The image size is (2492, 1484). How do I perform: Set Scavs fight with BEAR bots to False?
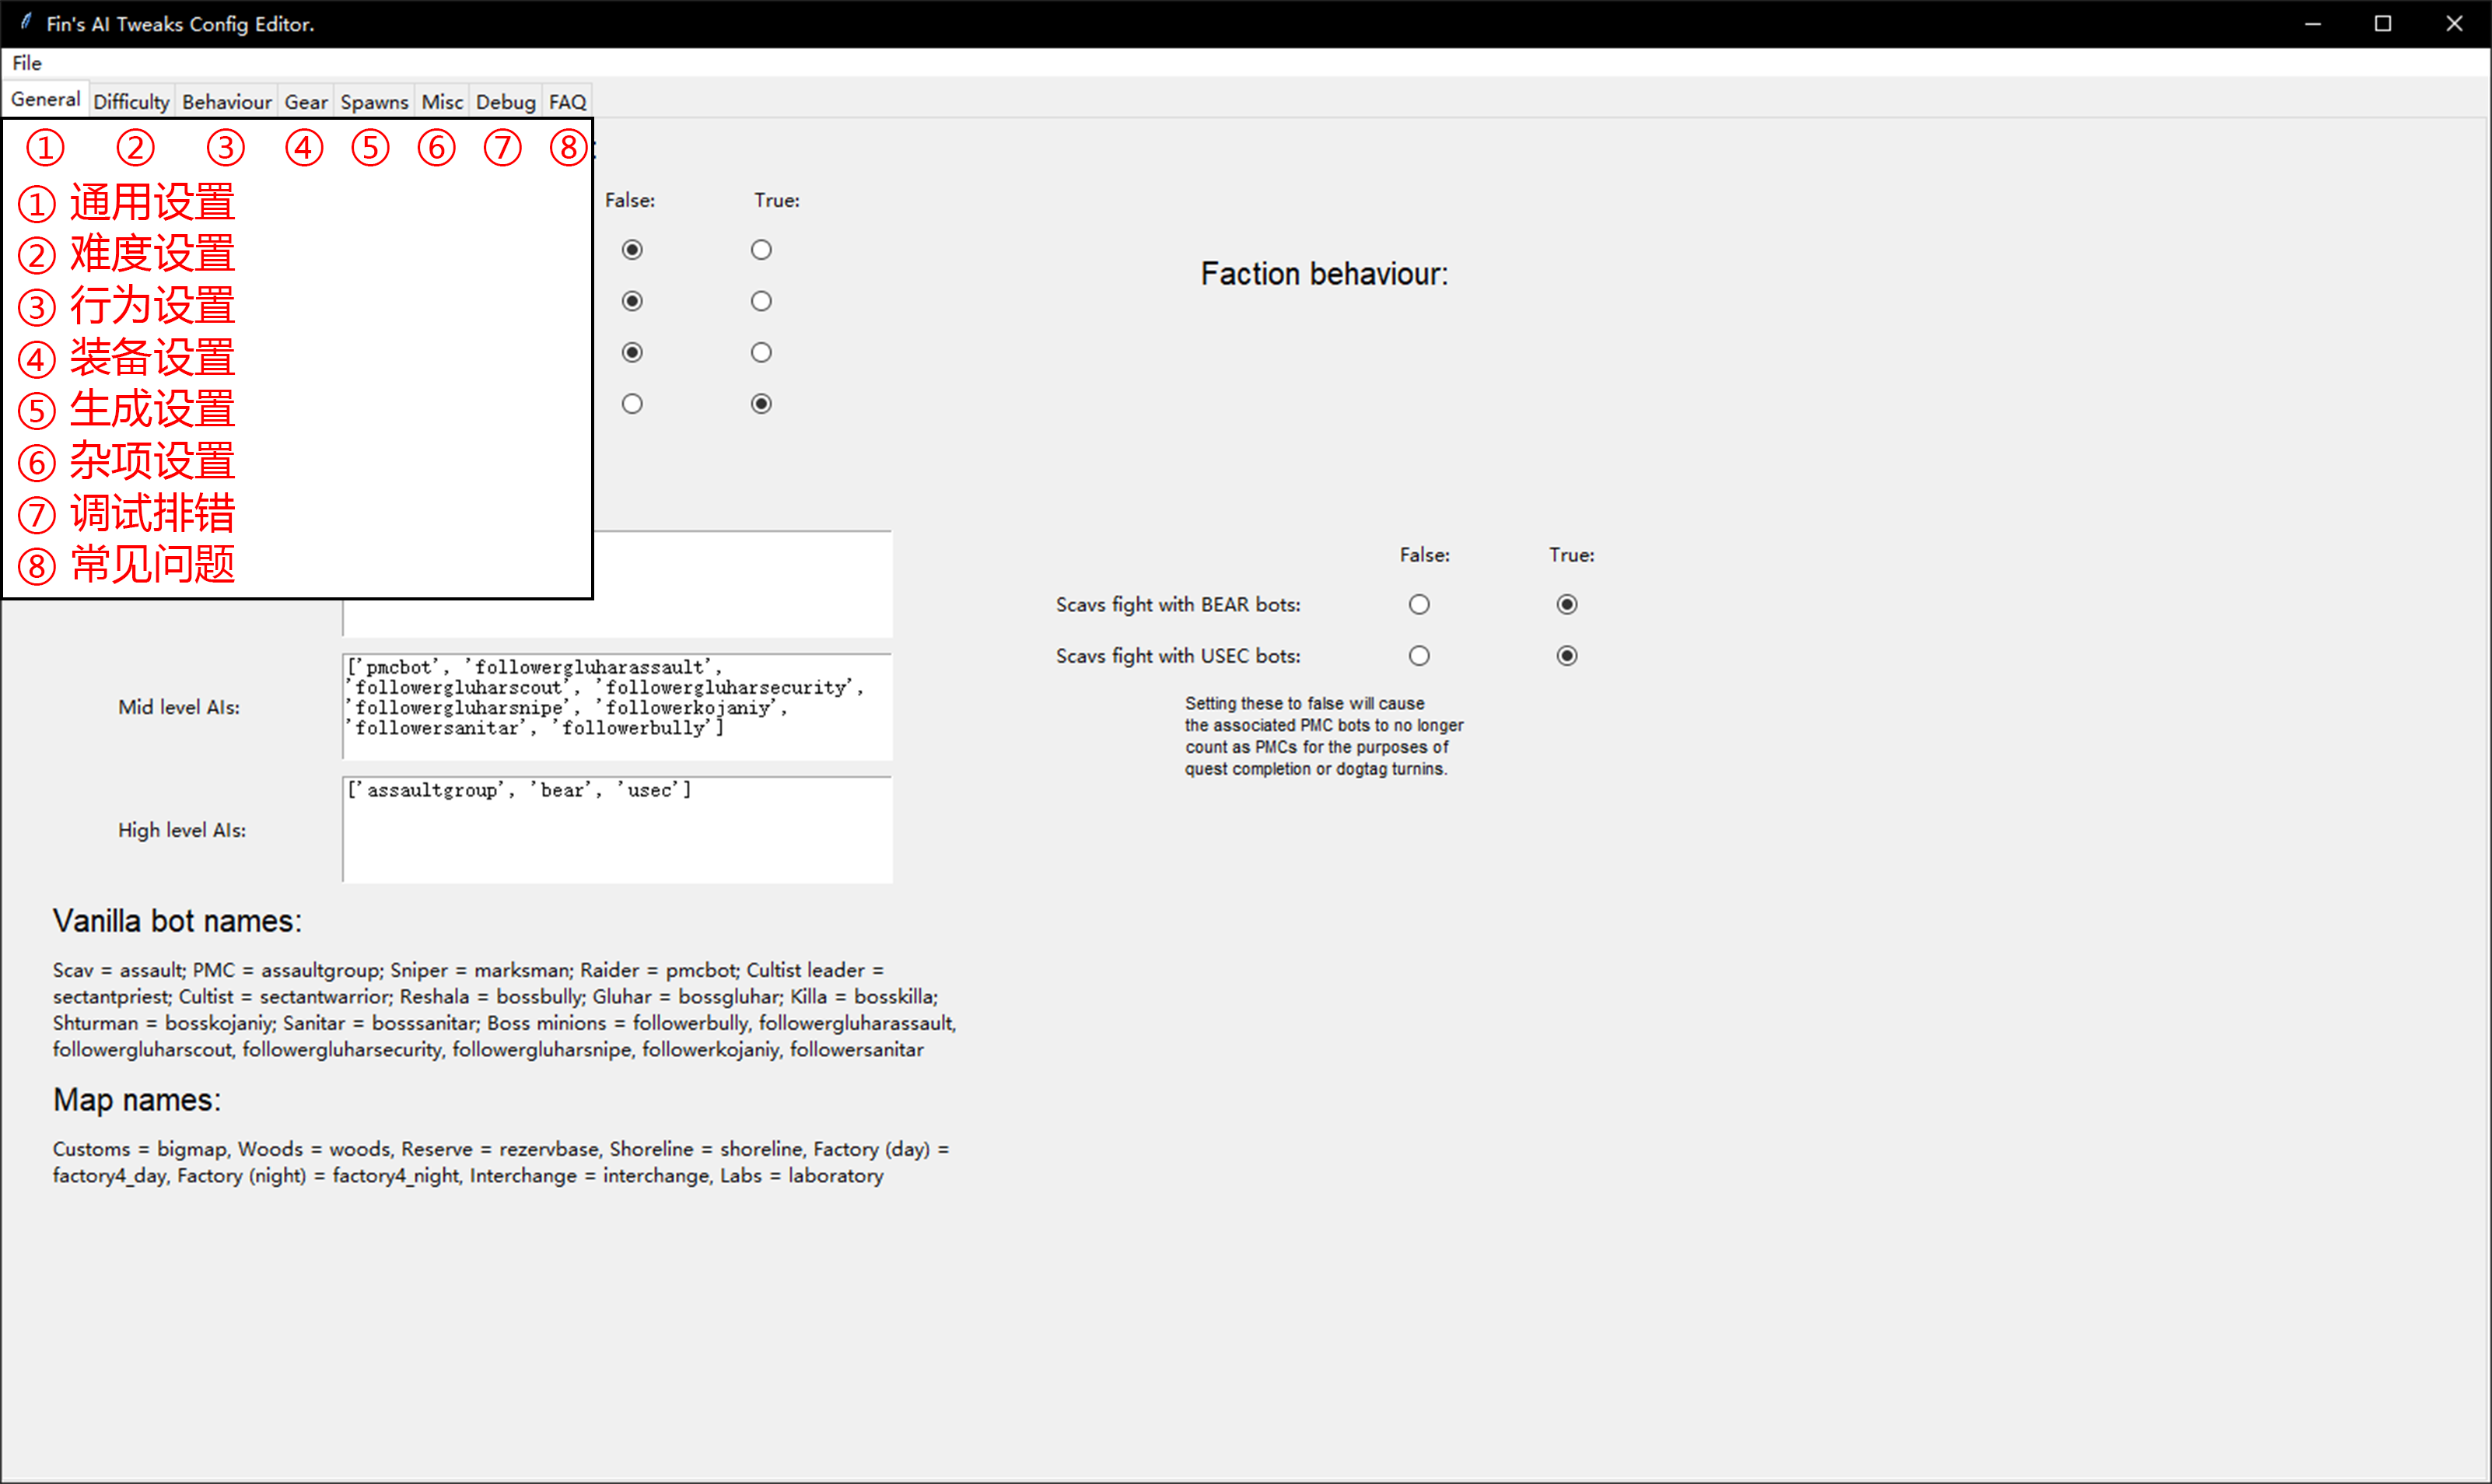click(1419, 604)
